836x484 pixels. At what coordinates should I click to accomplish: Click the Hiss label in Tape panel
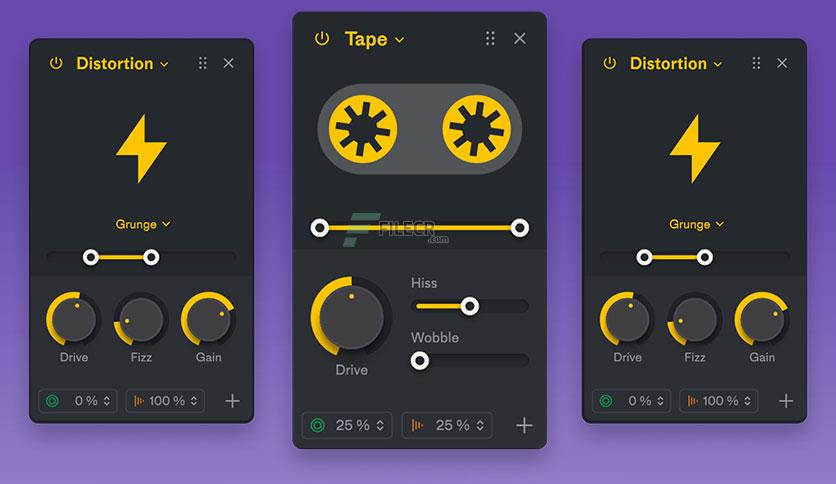point(424,283)
